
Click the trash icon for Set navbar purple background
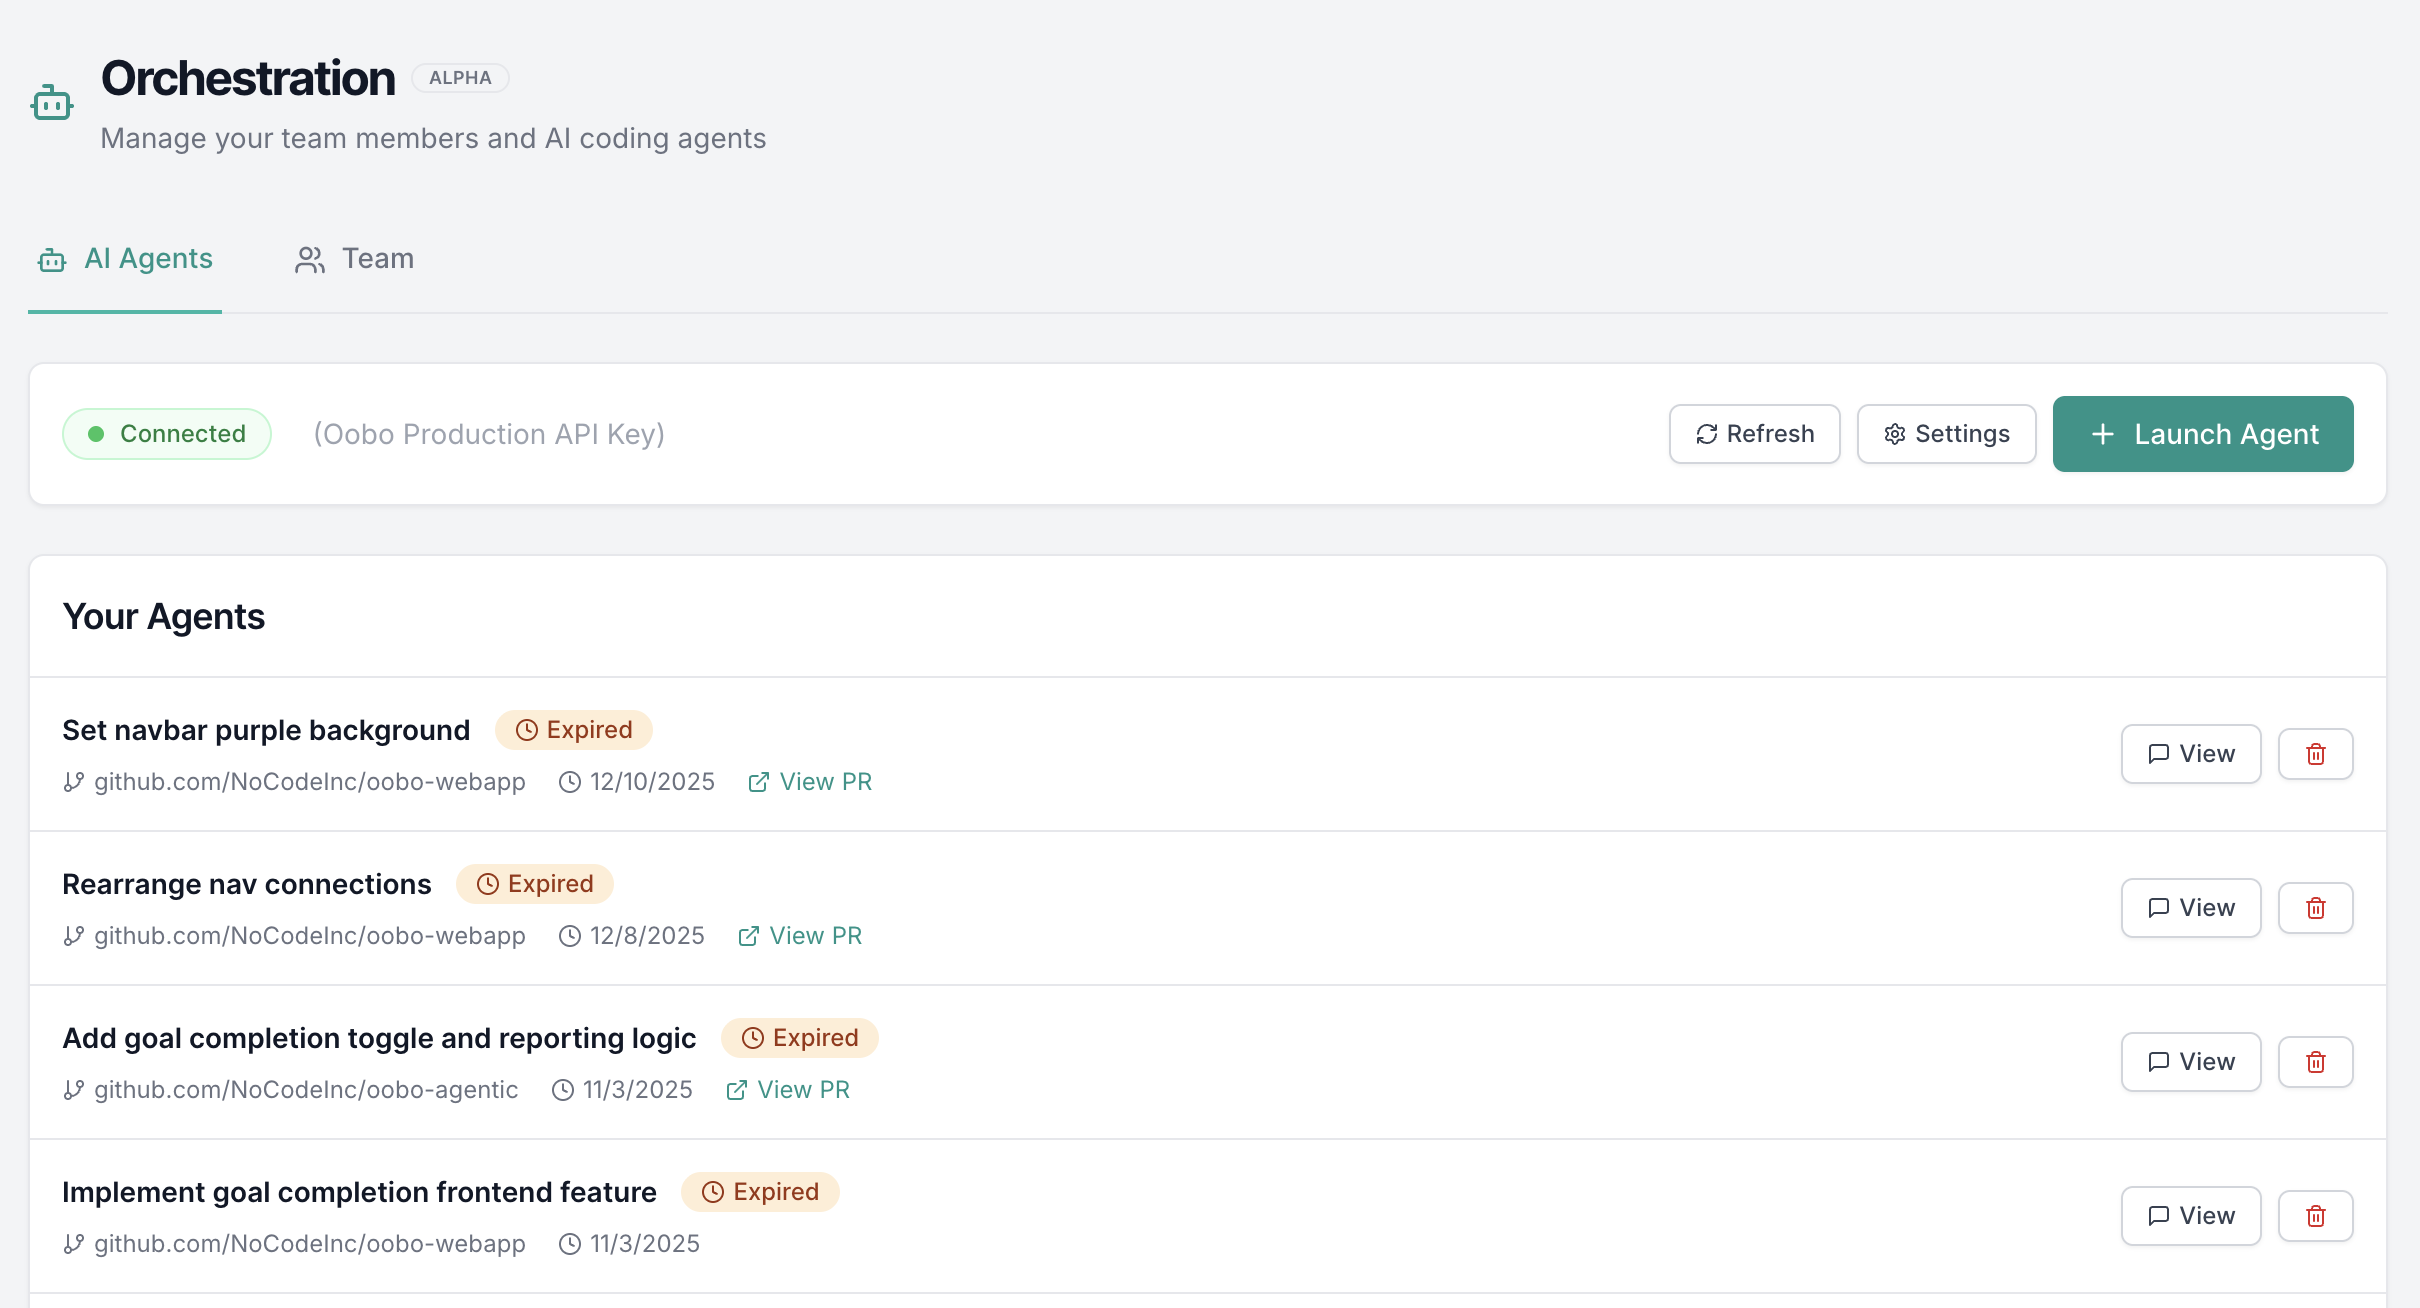[2315, 753]
